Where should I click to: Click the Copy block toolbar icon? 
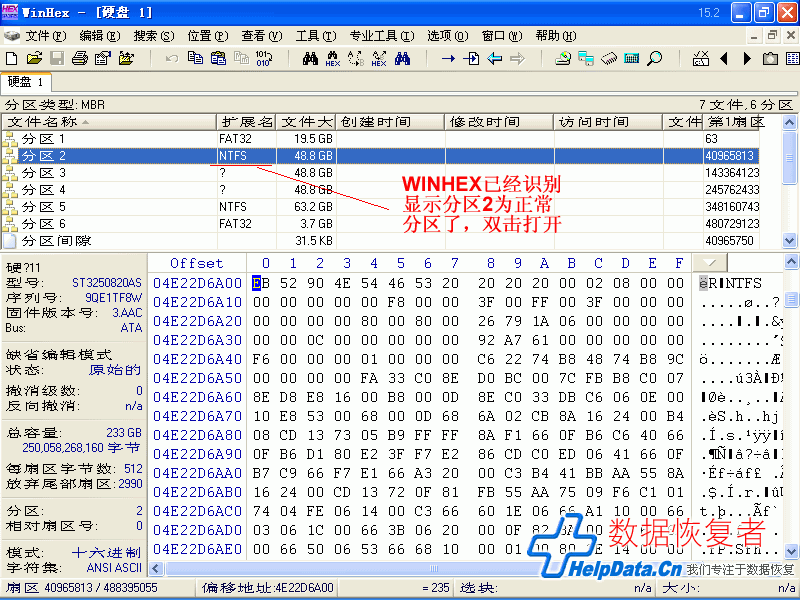pos(195,58)
